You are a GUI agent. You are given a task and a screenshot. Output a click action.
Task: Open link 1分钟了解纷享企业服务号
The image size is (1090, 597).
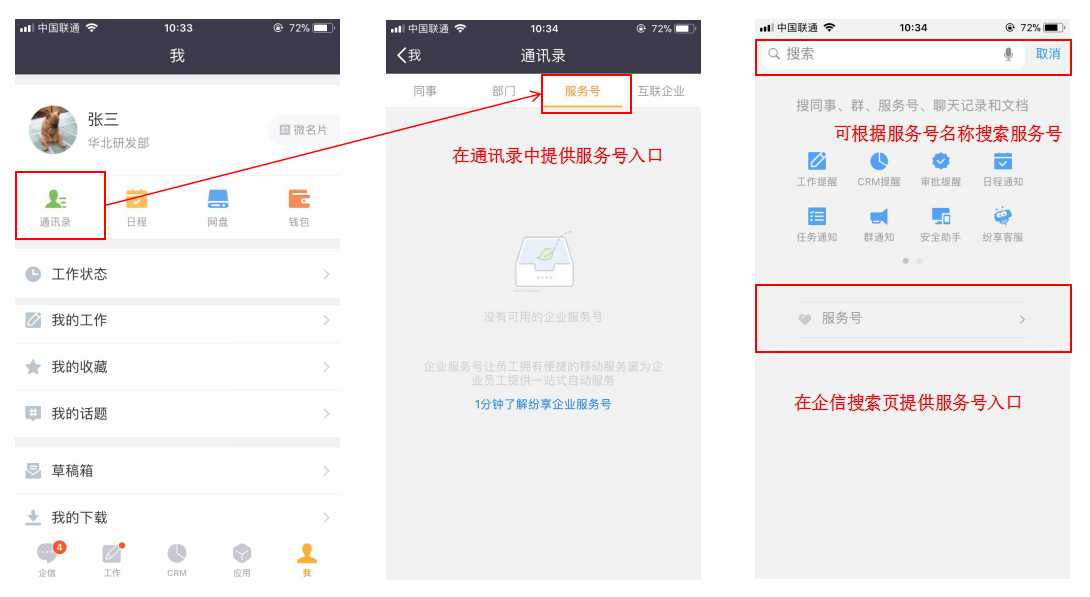tap(543, 404)
